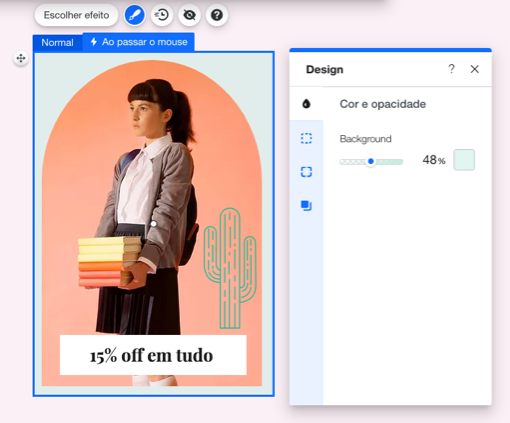Open the reset/history clock icon
Image resolution: width=510 pixels, height=423 pixels.
162,15
